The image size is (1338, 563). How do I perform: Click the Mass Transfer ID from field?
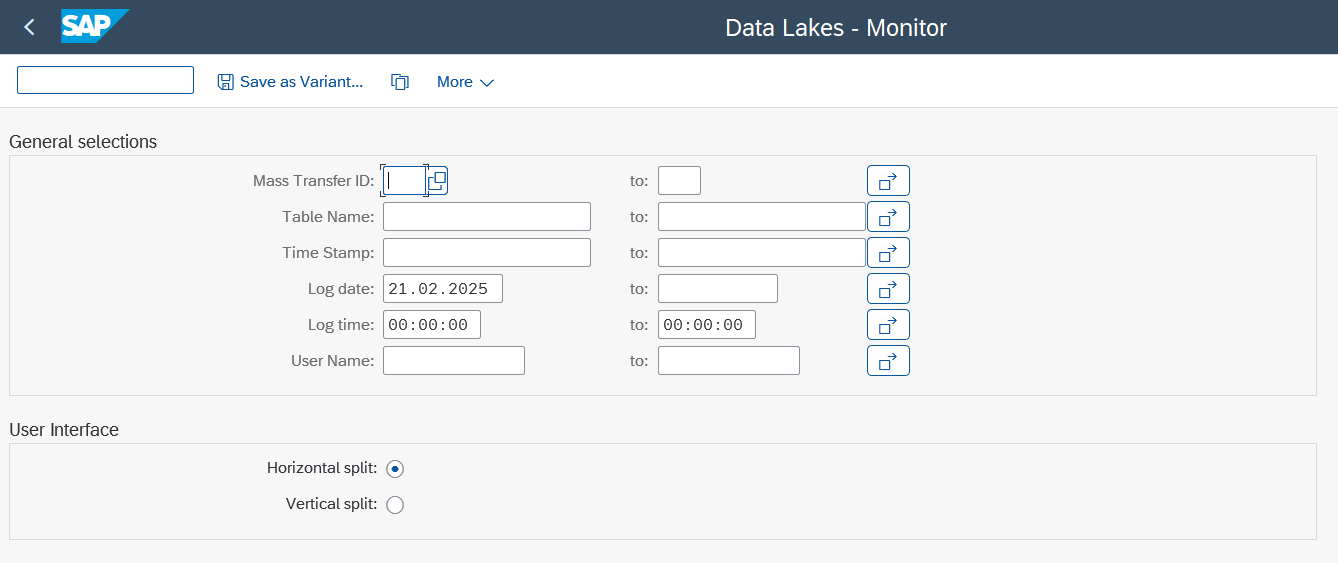(405, 181)
